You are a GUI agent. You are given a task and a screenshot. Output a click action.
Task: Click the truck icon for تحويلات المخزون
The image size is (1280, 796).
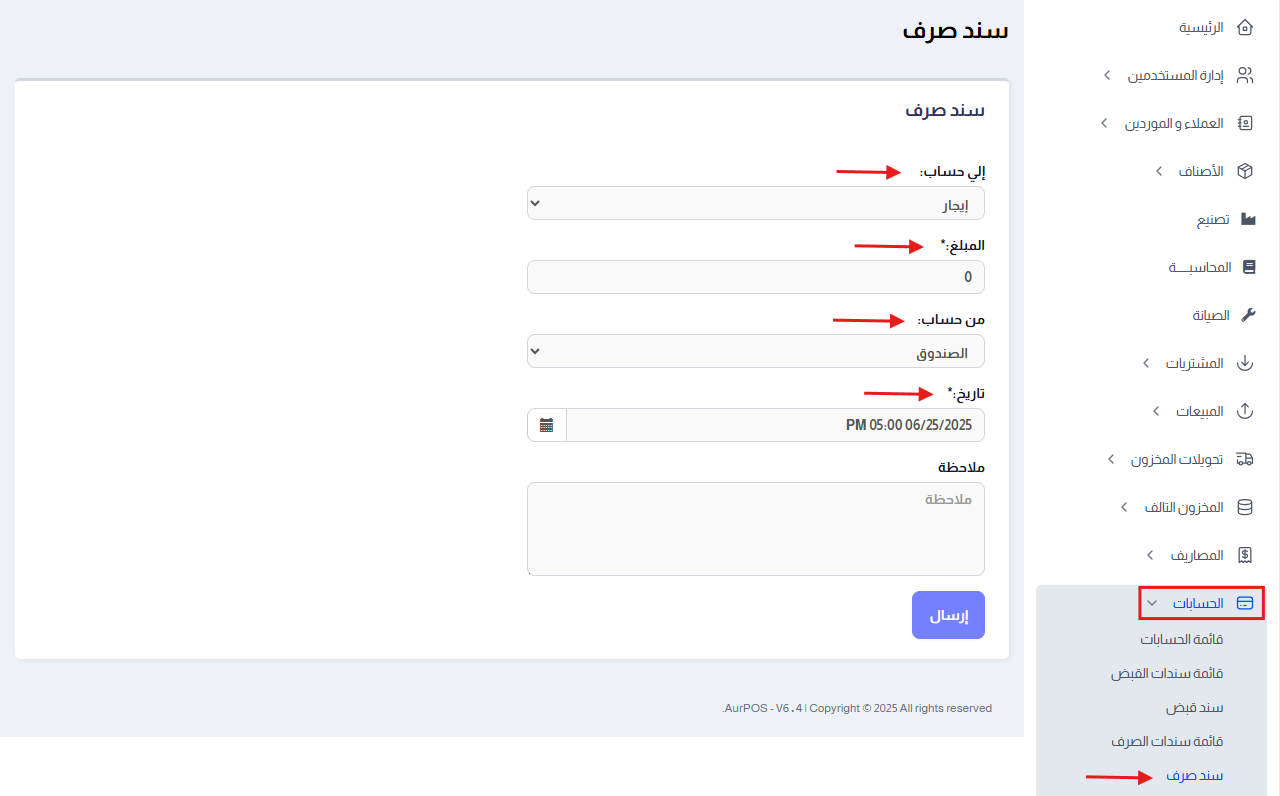tap(1245, 459)
